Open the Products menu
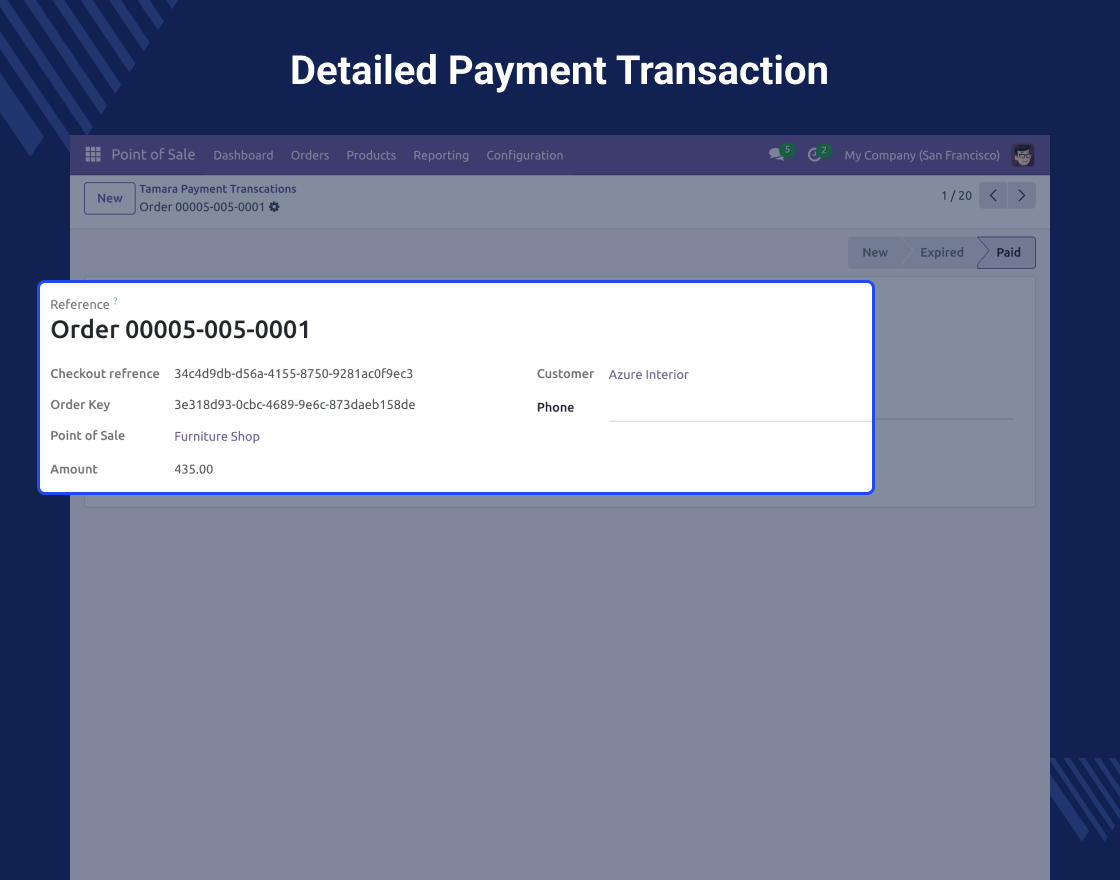The image size is (1120, 880). coord(371,155)
